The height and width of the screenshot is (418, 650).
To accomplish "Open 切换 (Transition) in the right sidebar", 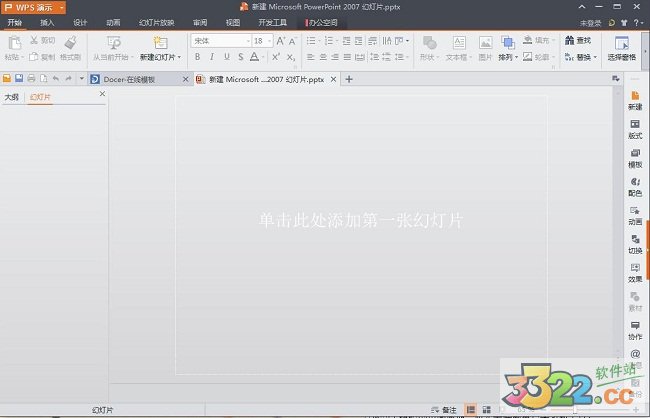I will 635,244.
